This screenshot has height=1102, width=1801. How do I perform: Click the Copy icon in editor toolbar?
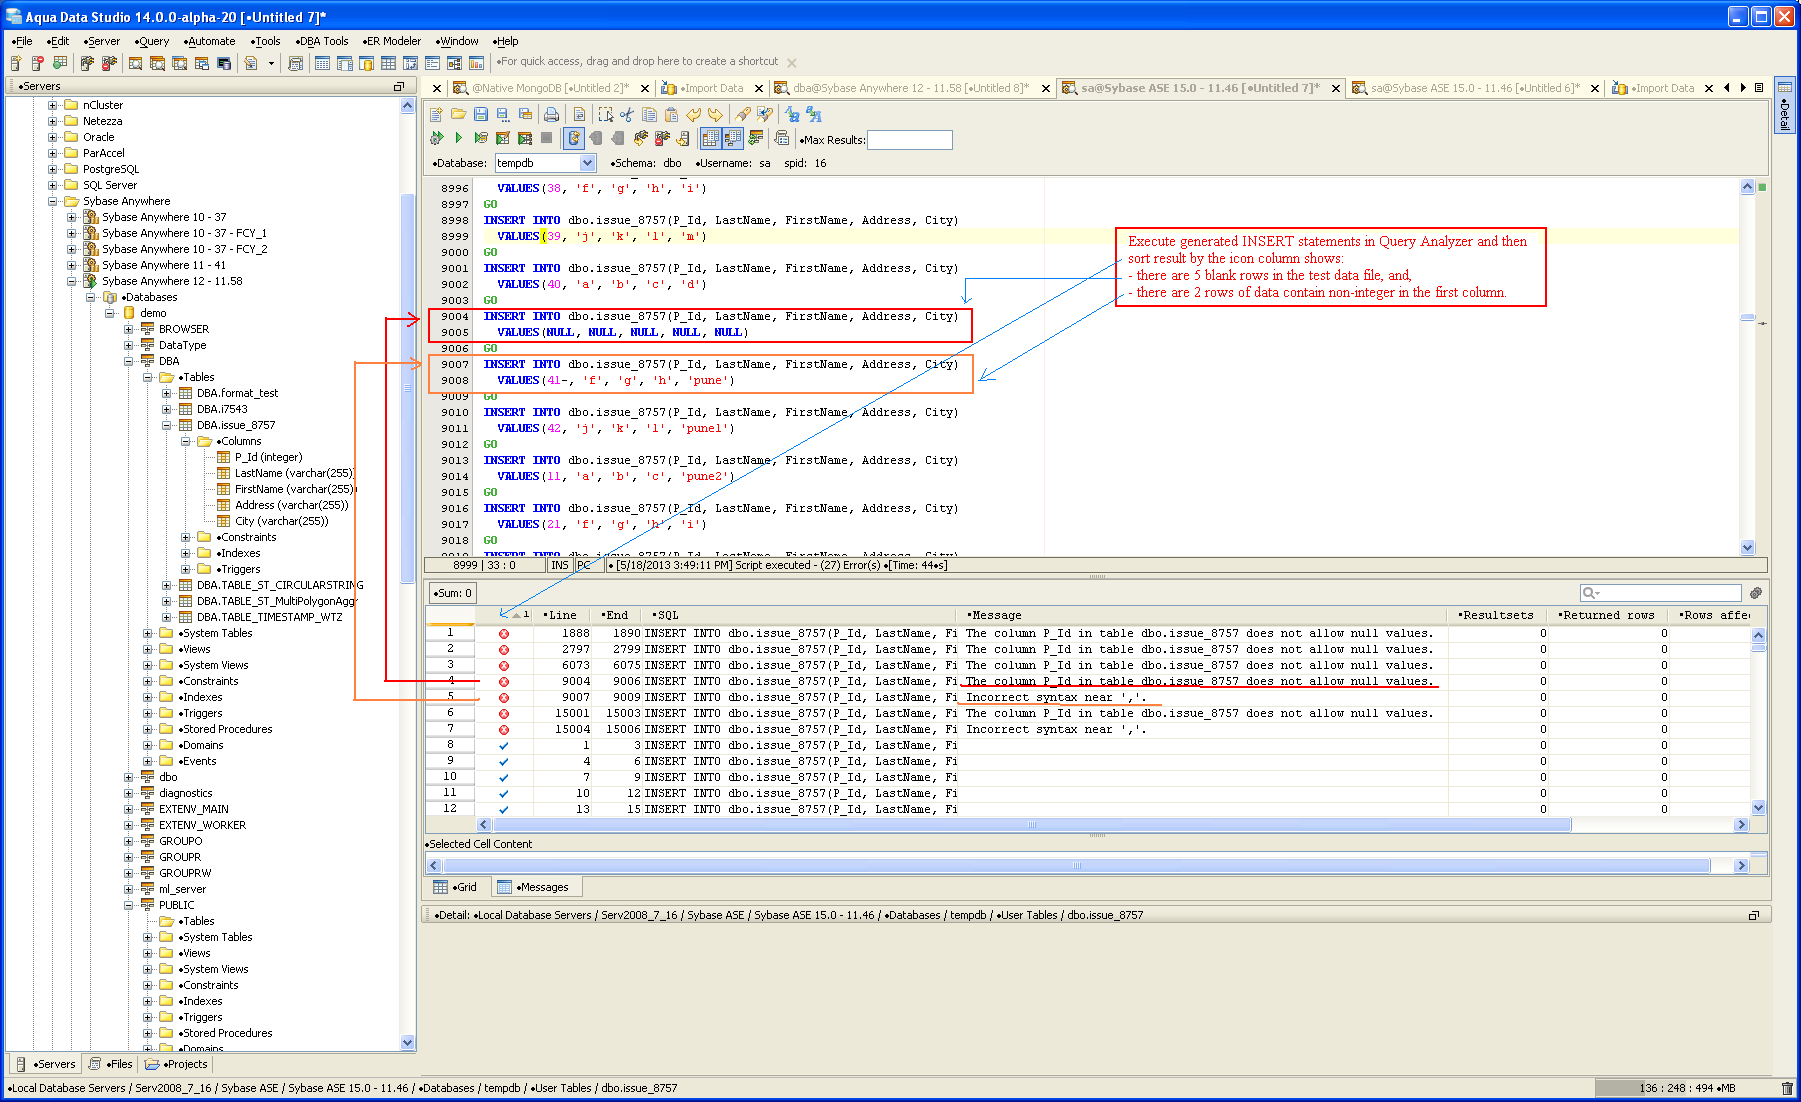pyautogui.click(x=649, y=114)
